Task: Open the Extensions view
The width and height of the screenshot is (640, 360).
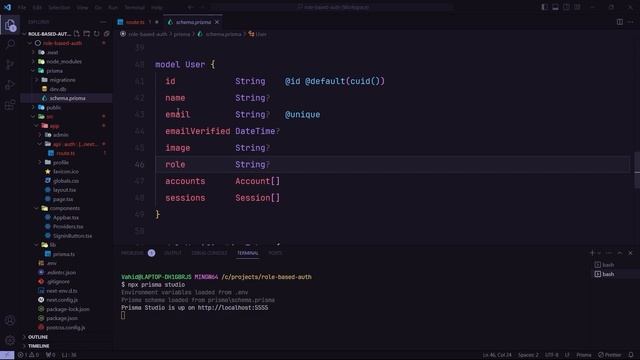Action: coord(10,105)
